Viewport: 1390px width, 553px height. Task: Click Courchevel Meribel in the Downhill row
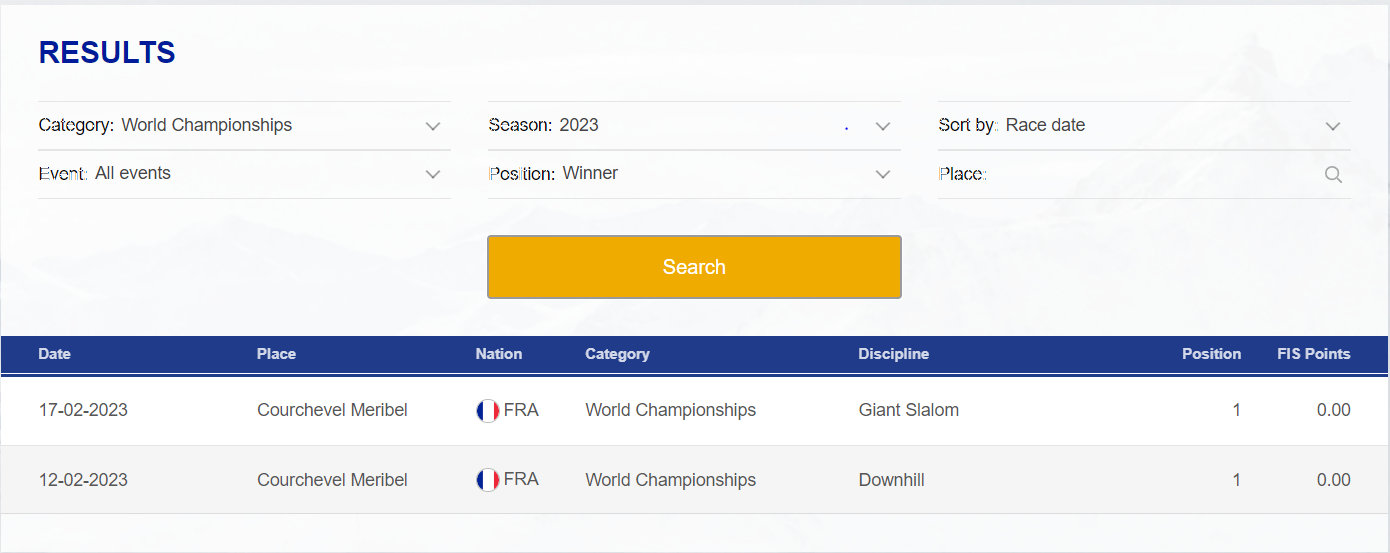(332, 480)
